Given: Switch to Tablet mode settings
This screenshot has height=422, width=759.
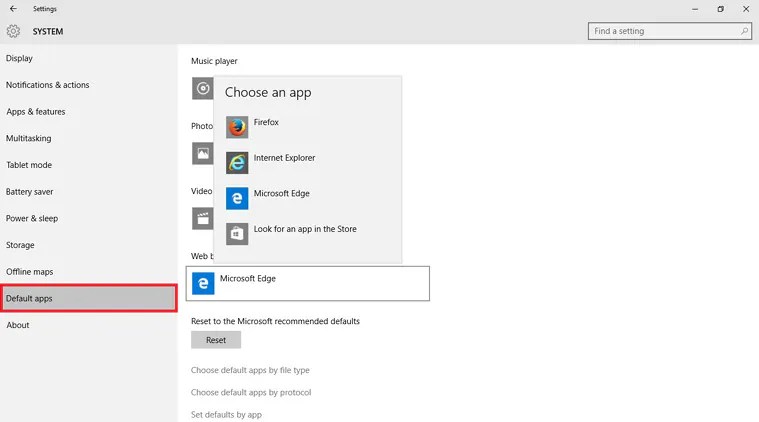Looking at the screenshot, I should click(29, 165).
